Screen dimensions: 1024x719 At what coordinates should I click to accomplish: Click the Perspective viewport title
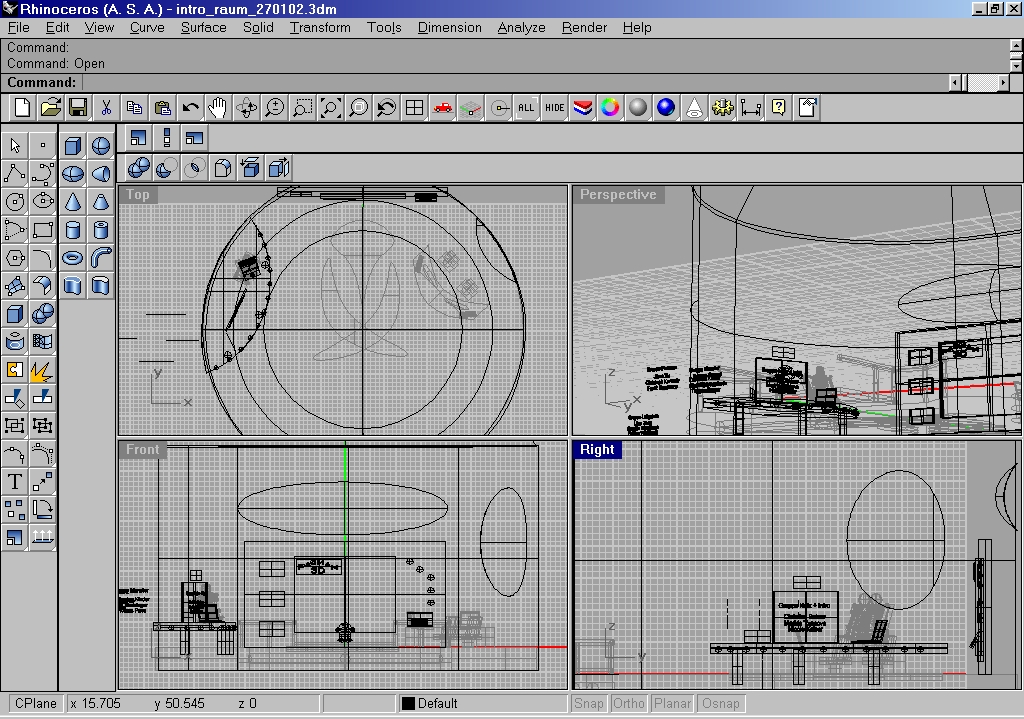(618, 195)
